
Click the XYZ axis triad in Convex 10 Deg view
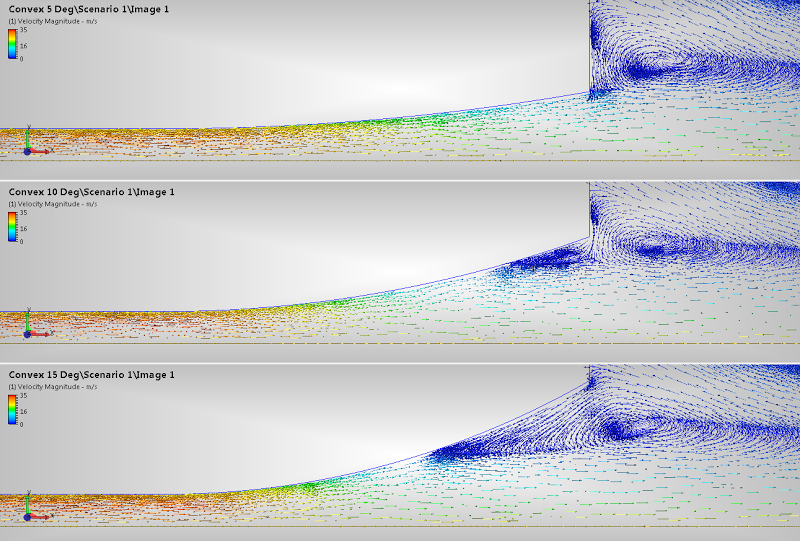[37, 323]
